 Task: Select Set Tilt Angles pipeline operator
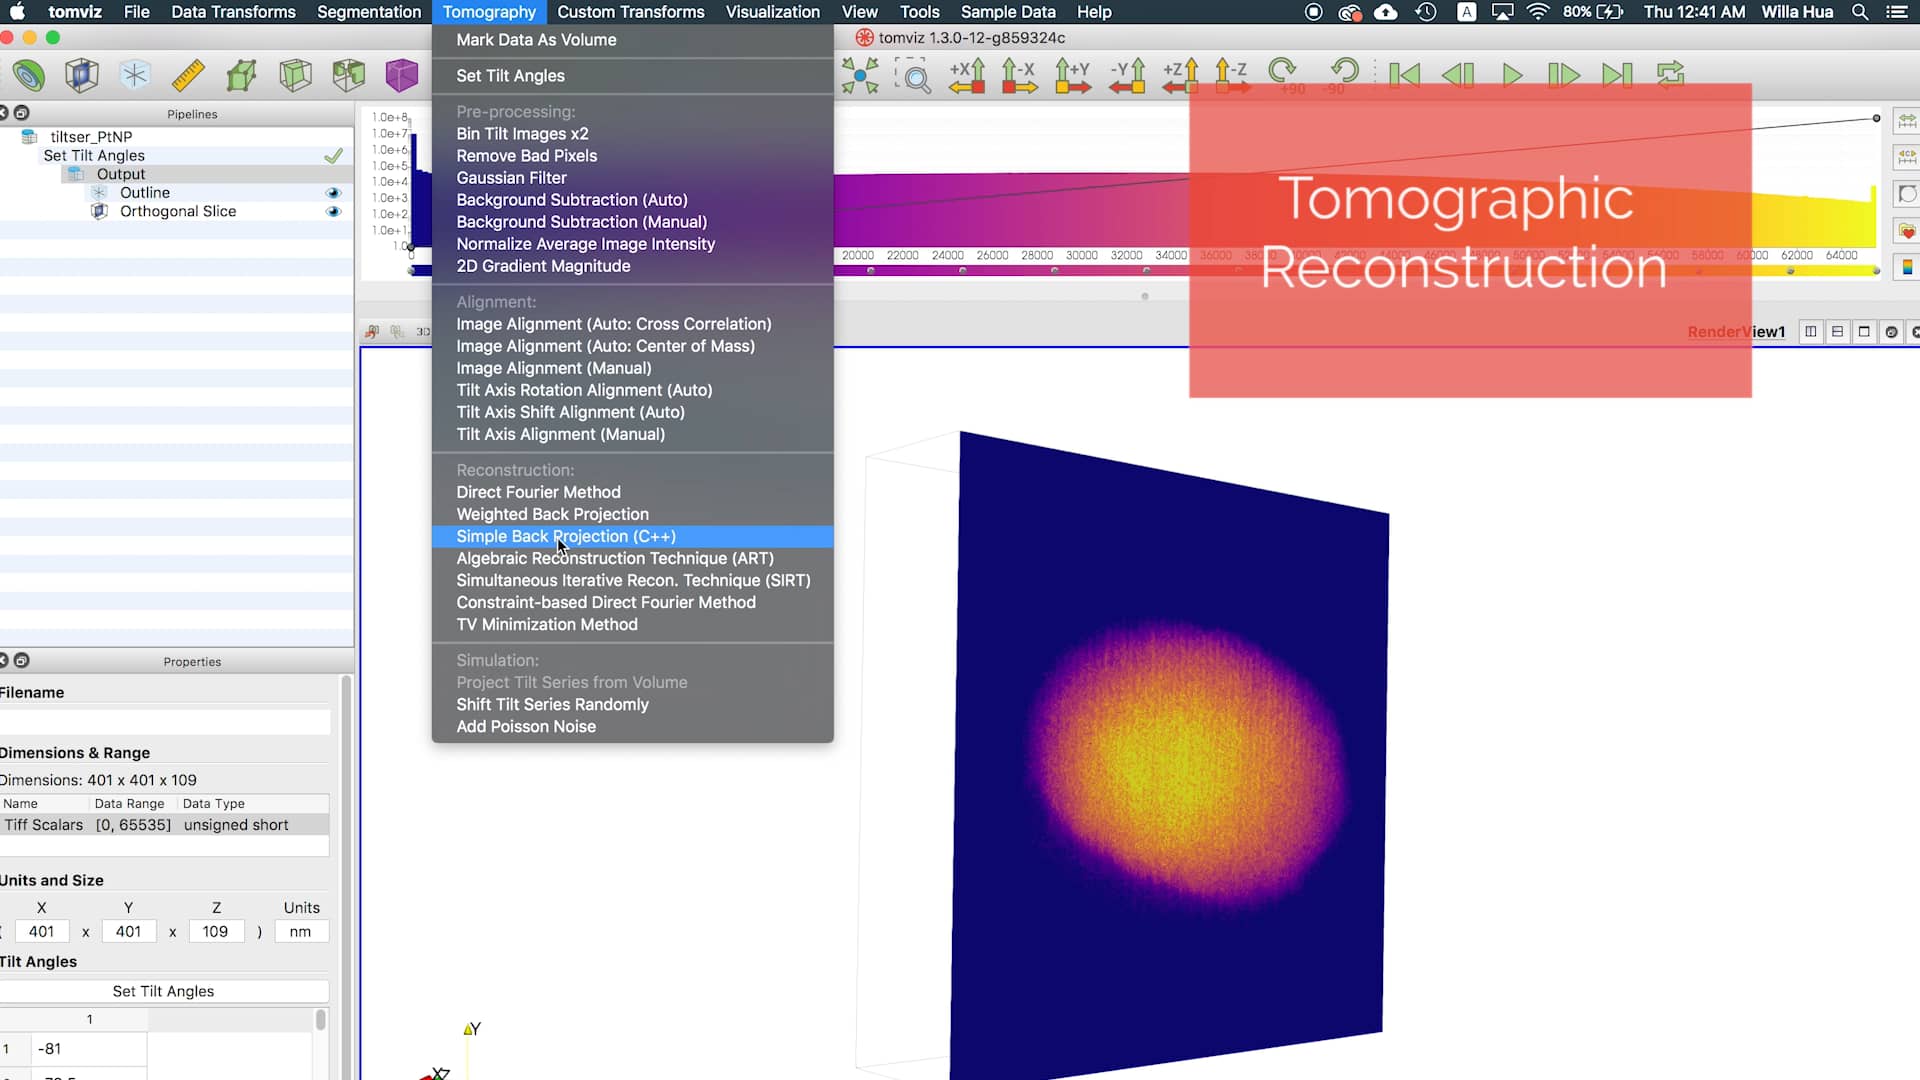94,156
